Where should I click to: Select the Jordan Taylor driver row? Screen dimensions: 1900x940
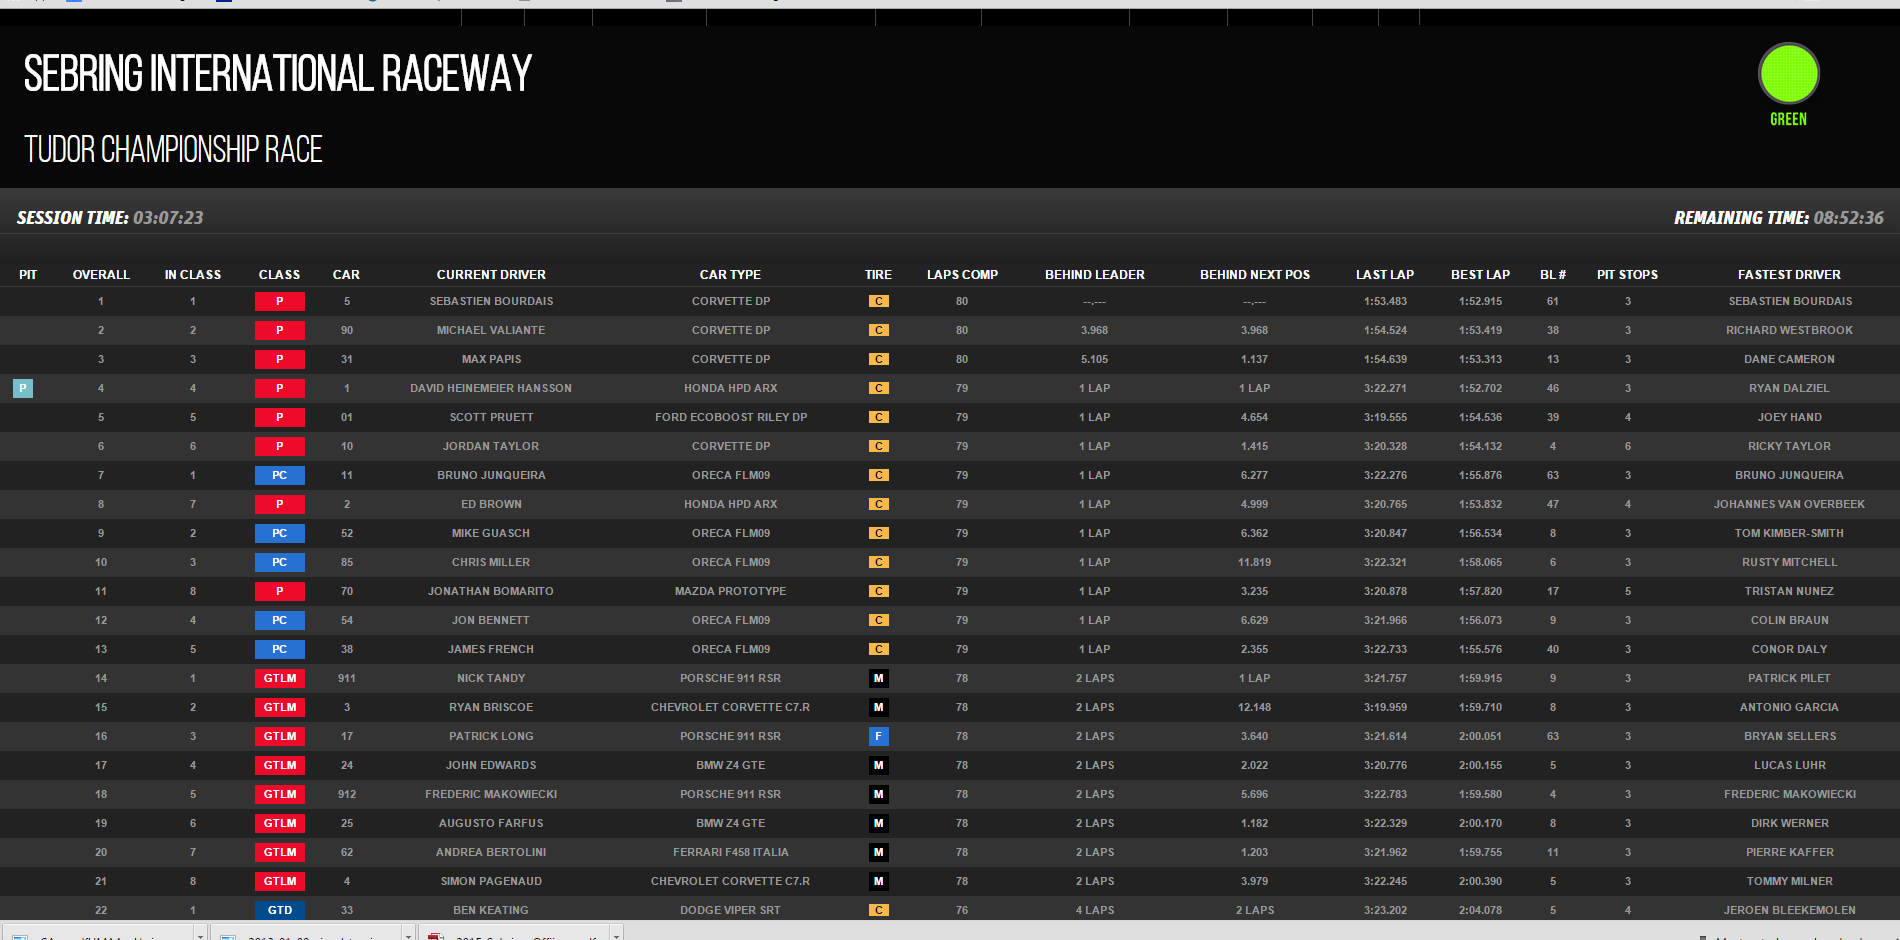[491, 446]
